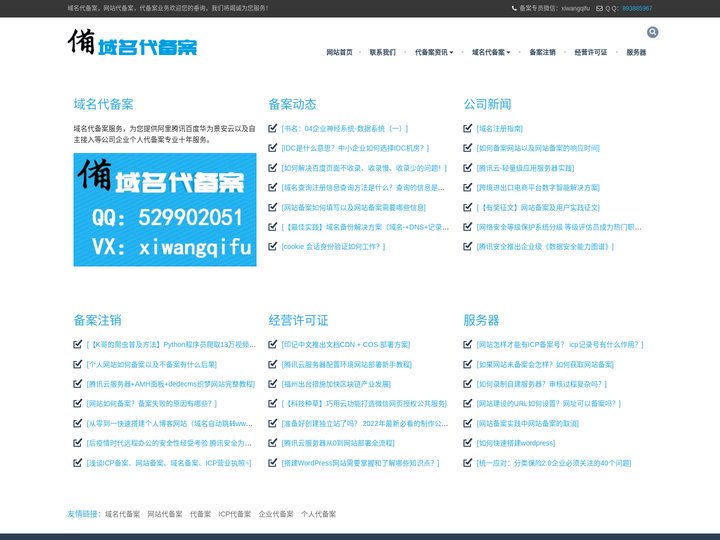Click the QQ number link in top bar

coord(637,8)
